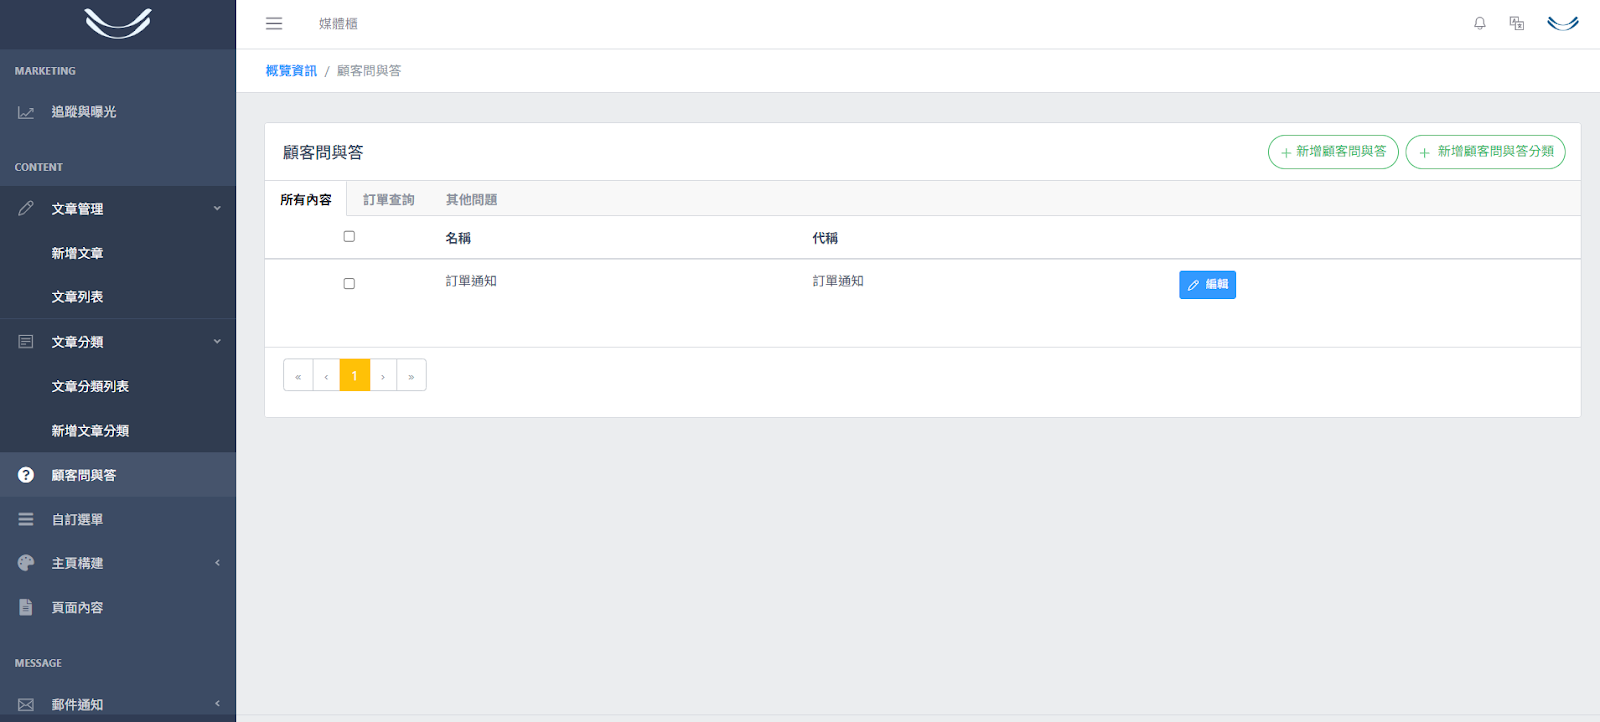This screenshot has height=722, width=1600.
Task: Click the envelope icon beside 郵件通知
Action: 26,705
